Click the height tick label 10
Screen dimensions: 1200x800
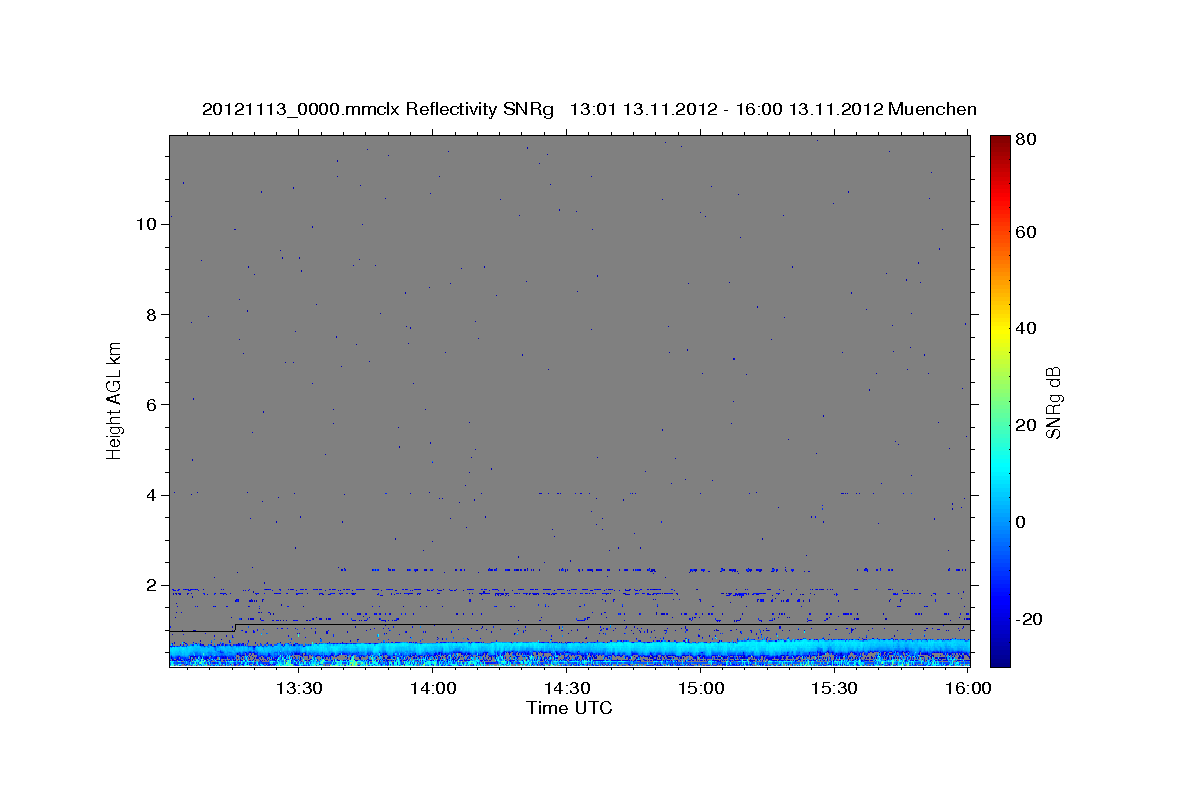point(145,223)
